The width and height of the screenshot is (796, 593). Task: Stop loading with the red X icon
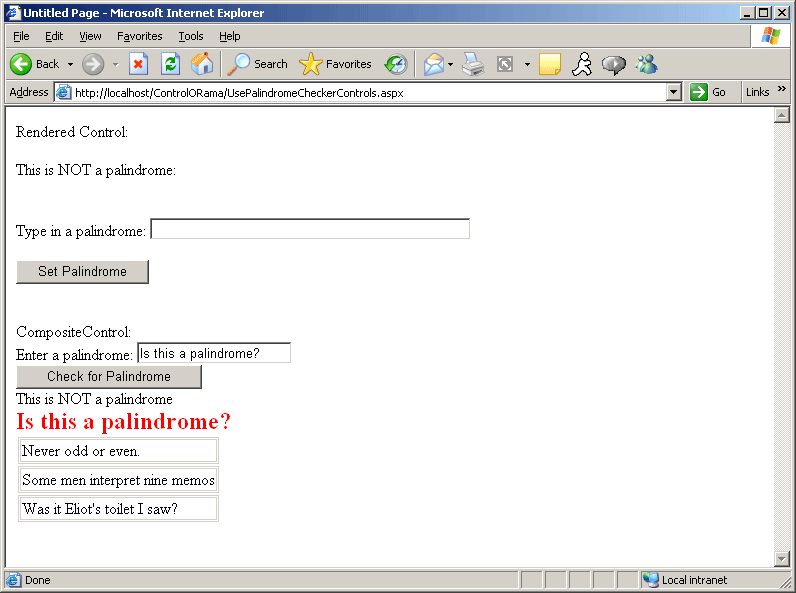click(x=138, y=64)
